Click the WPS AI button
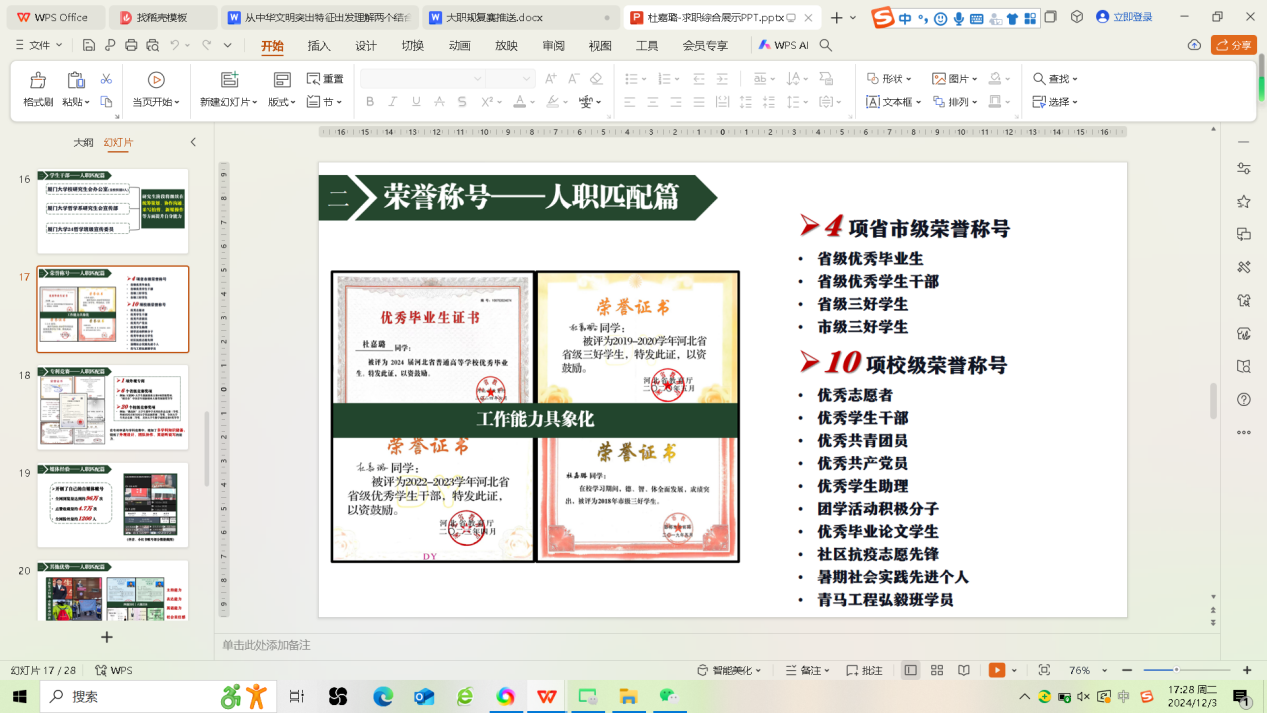The width and height of the screenshot is (1267, 713). [784, 45]
